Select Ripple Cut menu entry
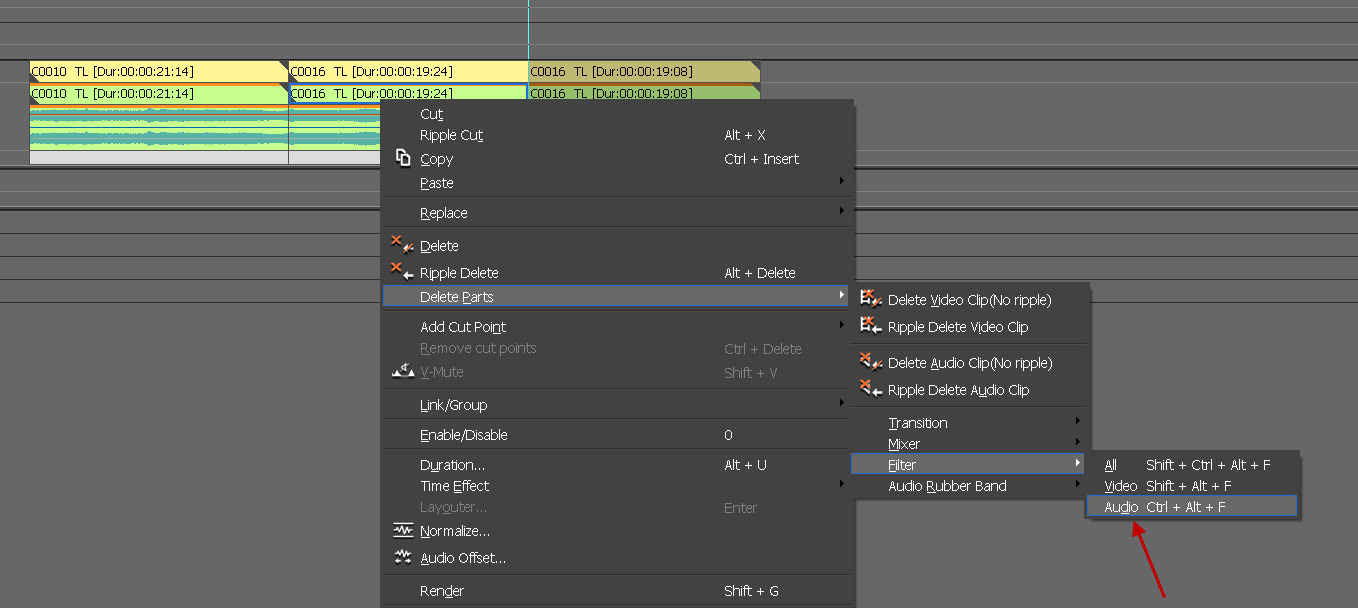The width and height of the screenshot is (1358, 608). pyautogui.click(x=451, y=135)
